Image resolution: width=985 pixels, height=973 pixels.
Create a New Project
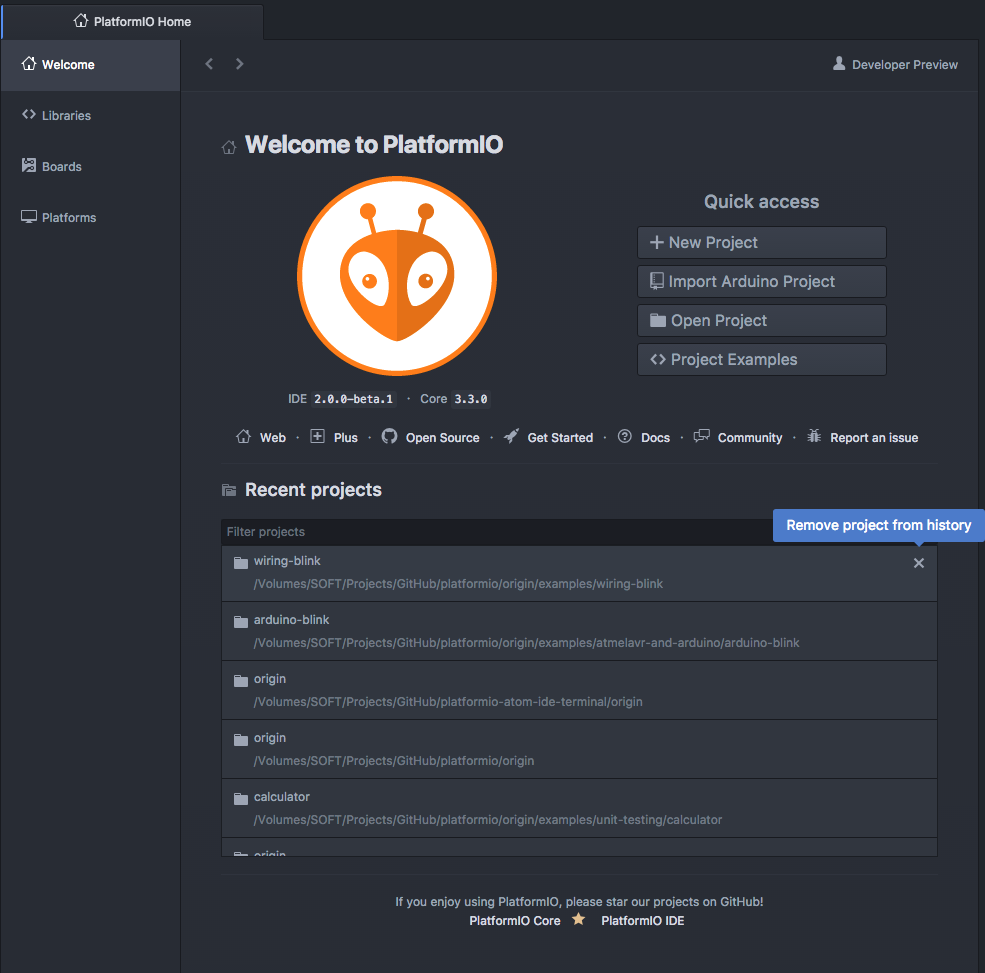click(x=761, y=242)
